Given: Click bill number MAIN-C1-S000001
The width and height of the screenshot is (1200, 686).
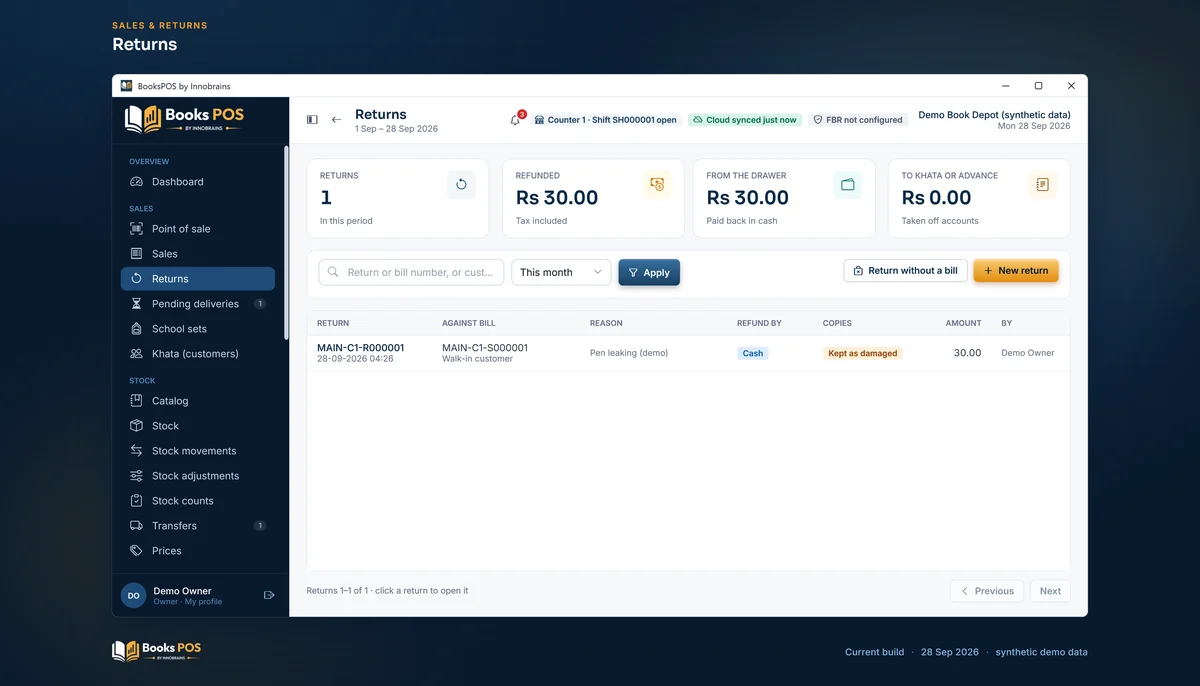Looking at the screenshot, I should point(485,348).
